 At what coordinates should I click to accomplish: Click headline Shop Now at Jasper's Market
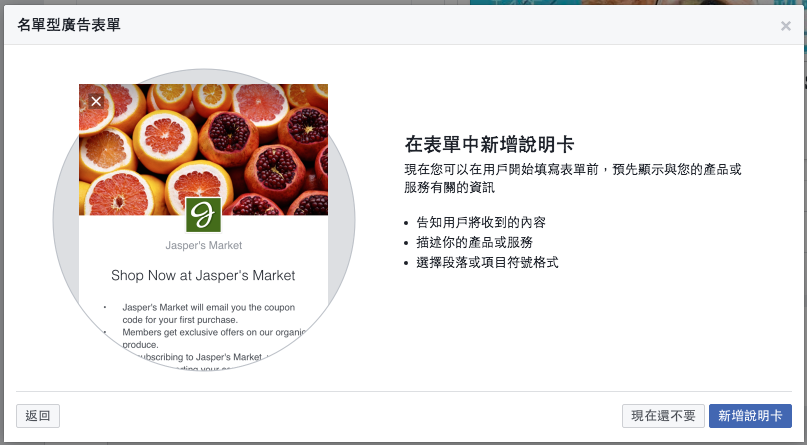point(203,275)
